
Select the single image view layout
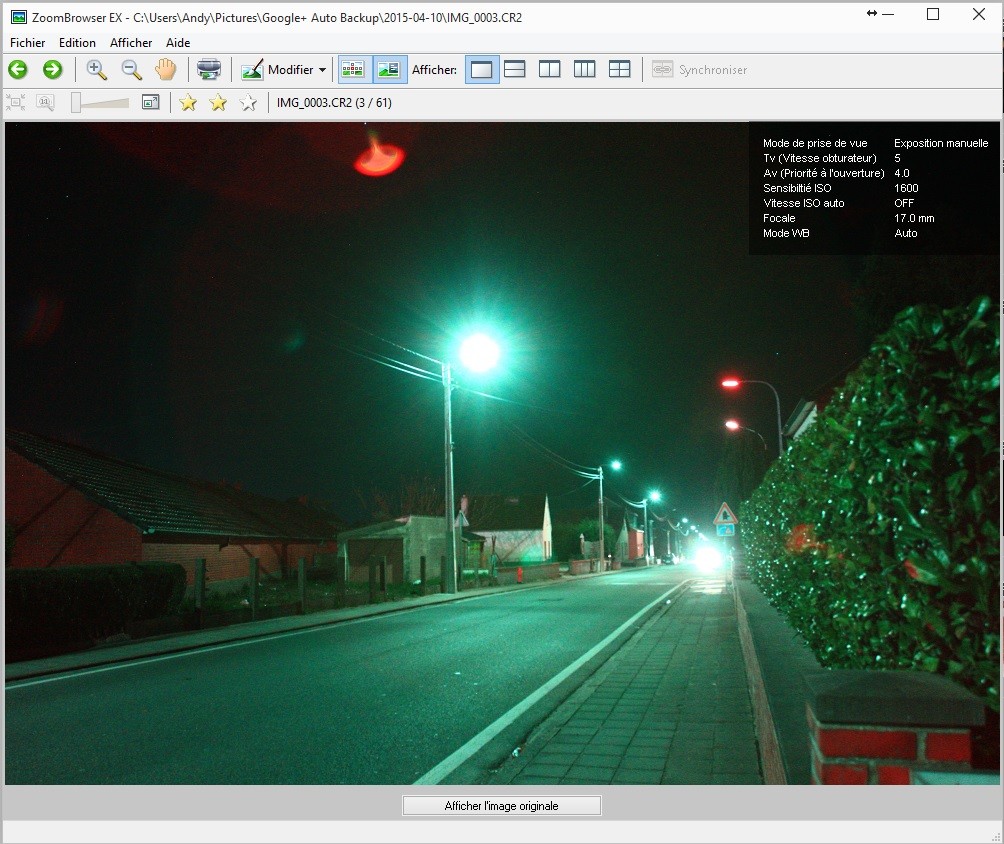(x=482, y=69)
